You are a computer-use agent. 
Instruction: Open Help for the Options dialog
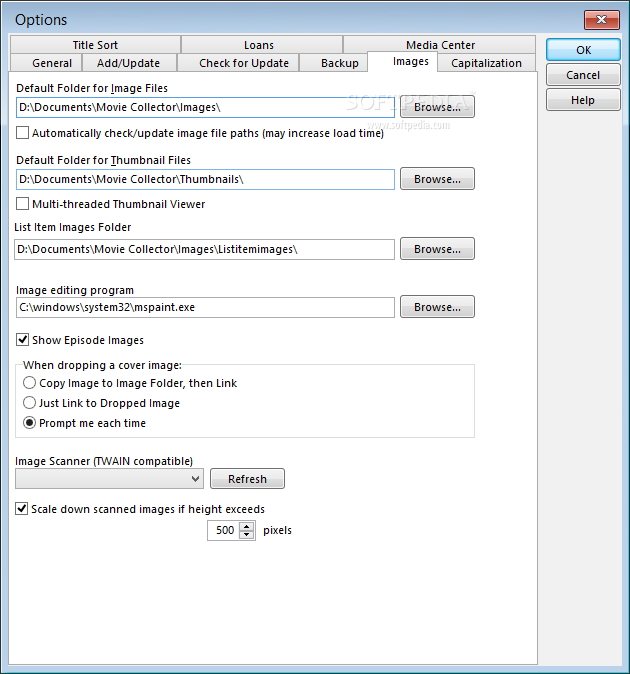pos(583,100)
